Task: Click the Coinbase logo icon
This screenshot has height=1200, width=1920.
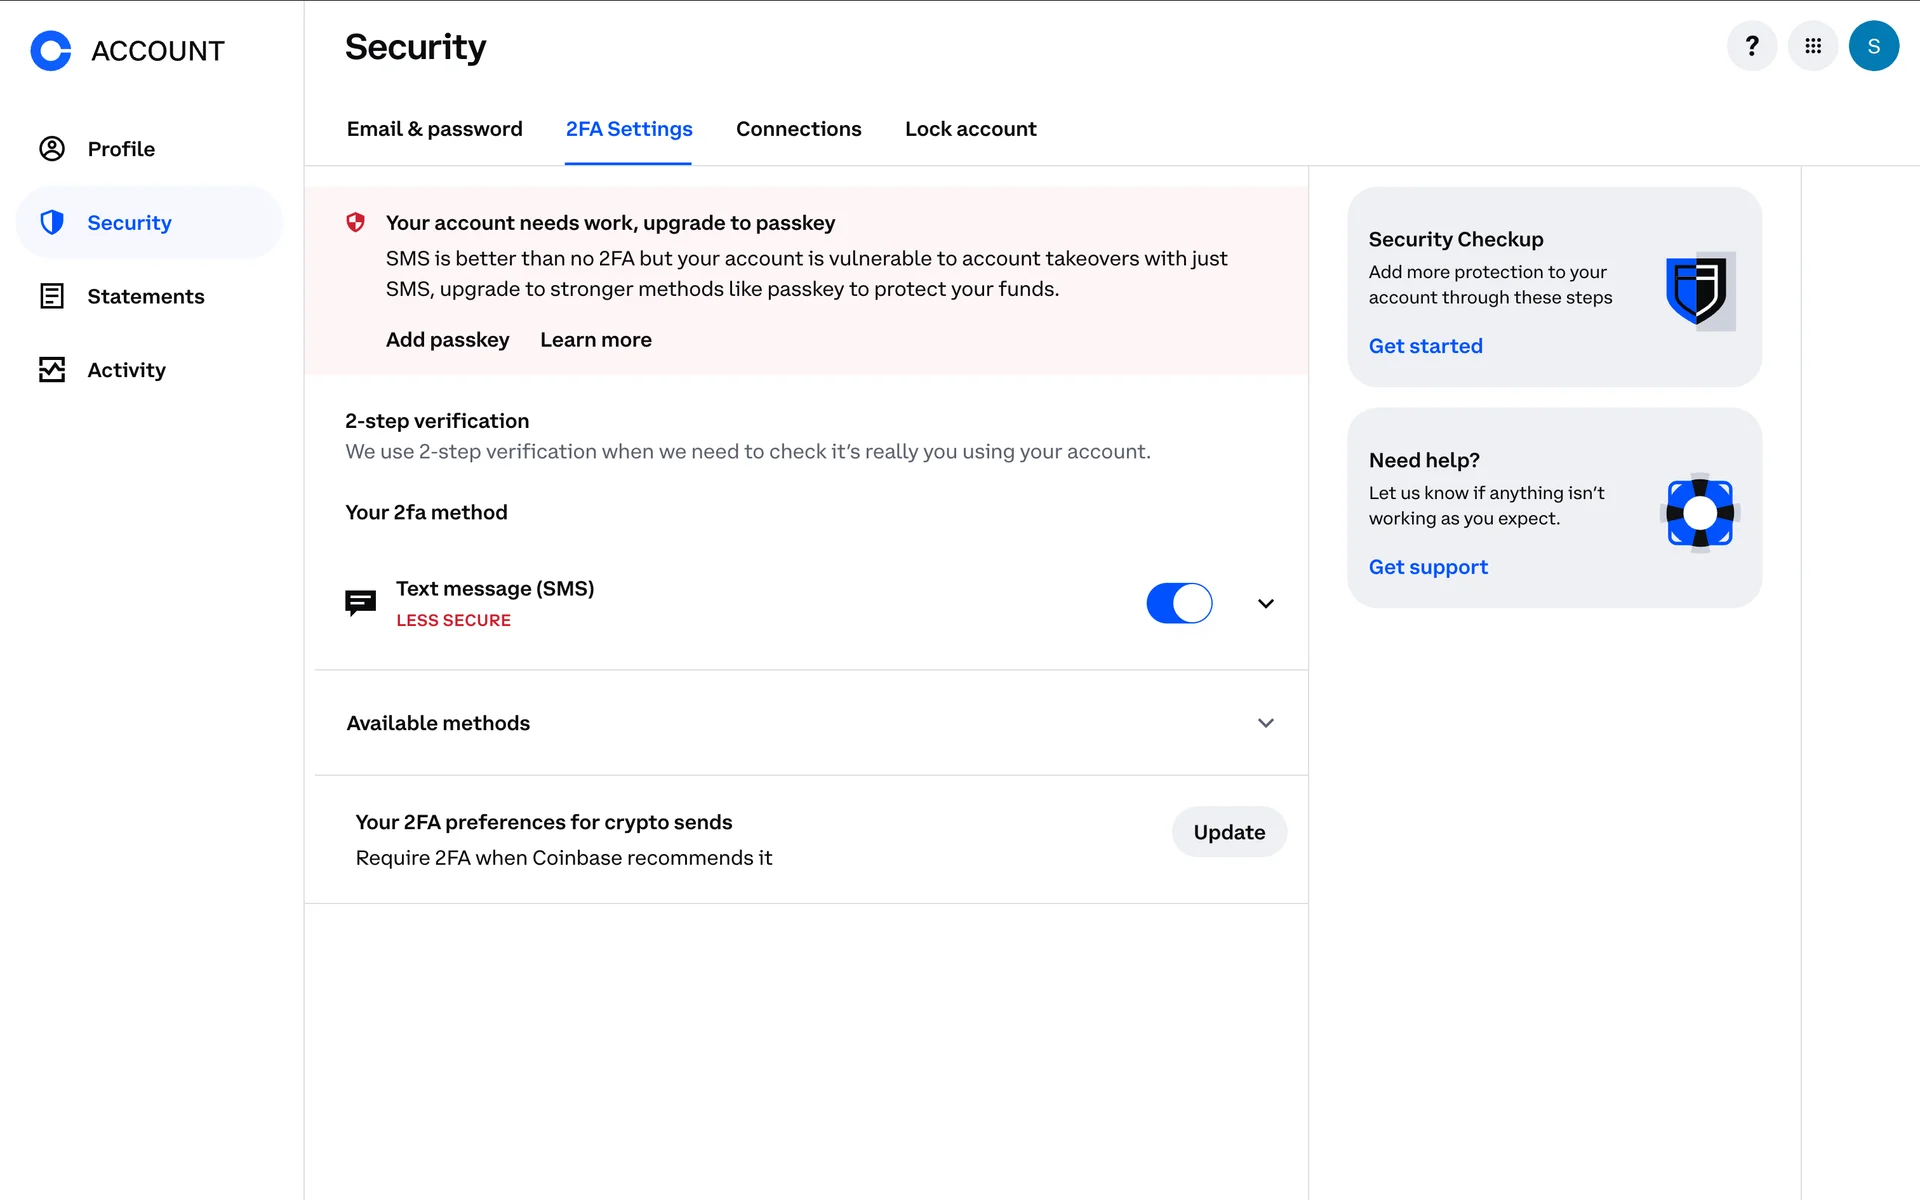Action: pyautogui.click(x=51, y=50)
